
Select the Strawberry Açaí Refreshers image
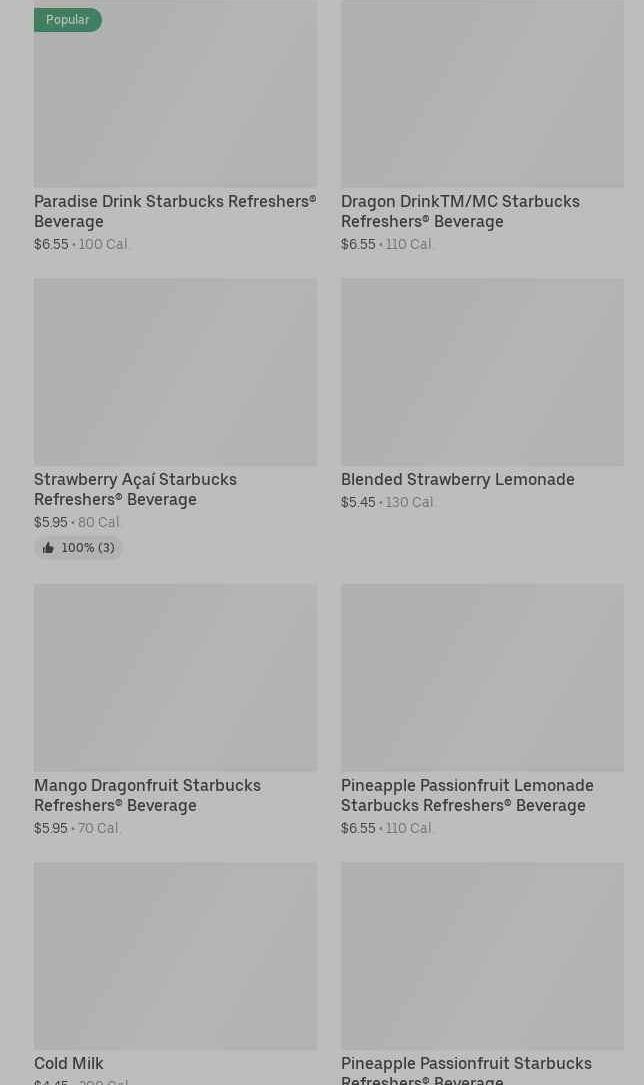(x=176, y=372)
